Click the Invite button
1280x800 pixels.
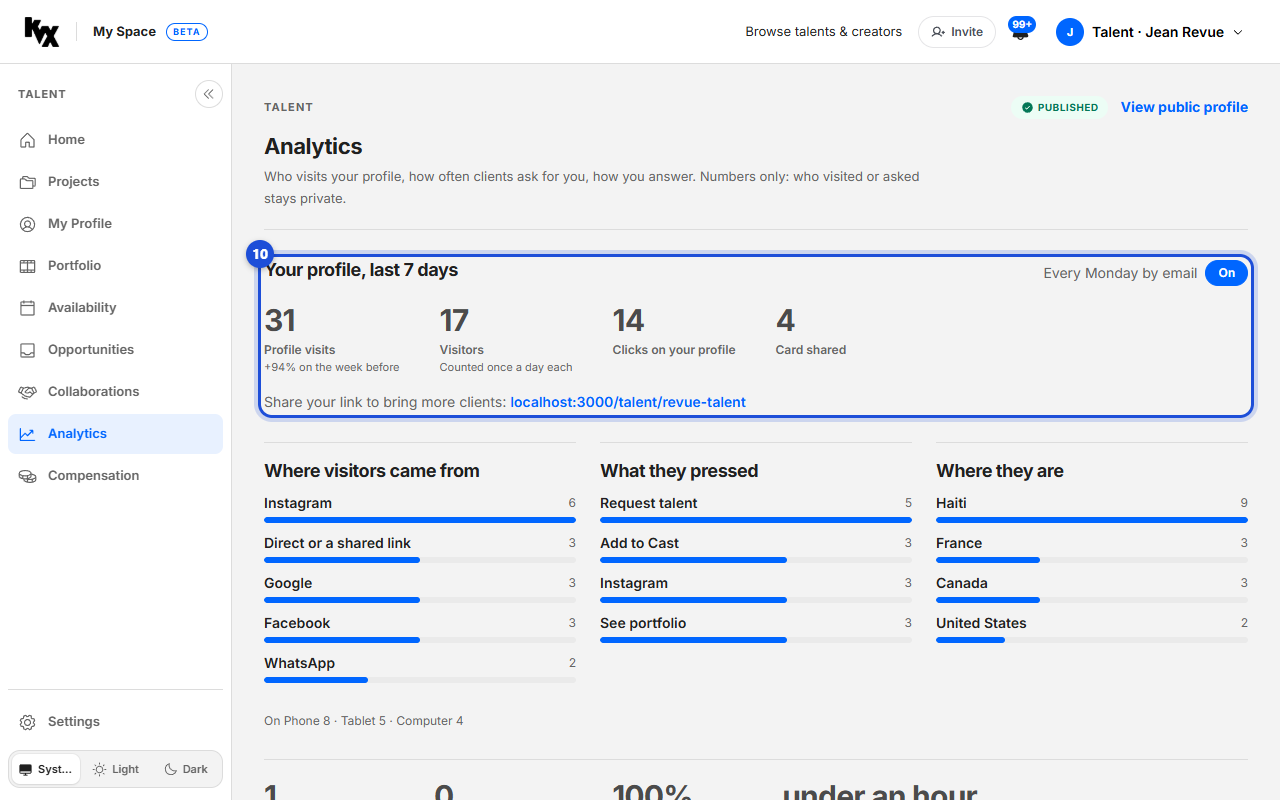click(957, 32)
